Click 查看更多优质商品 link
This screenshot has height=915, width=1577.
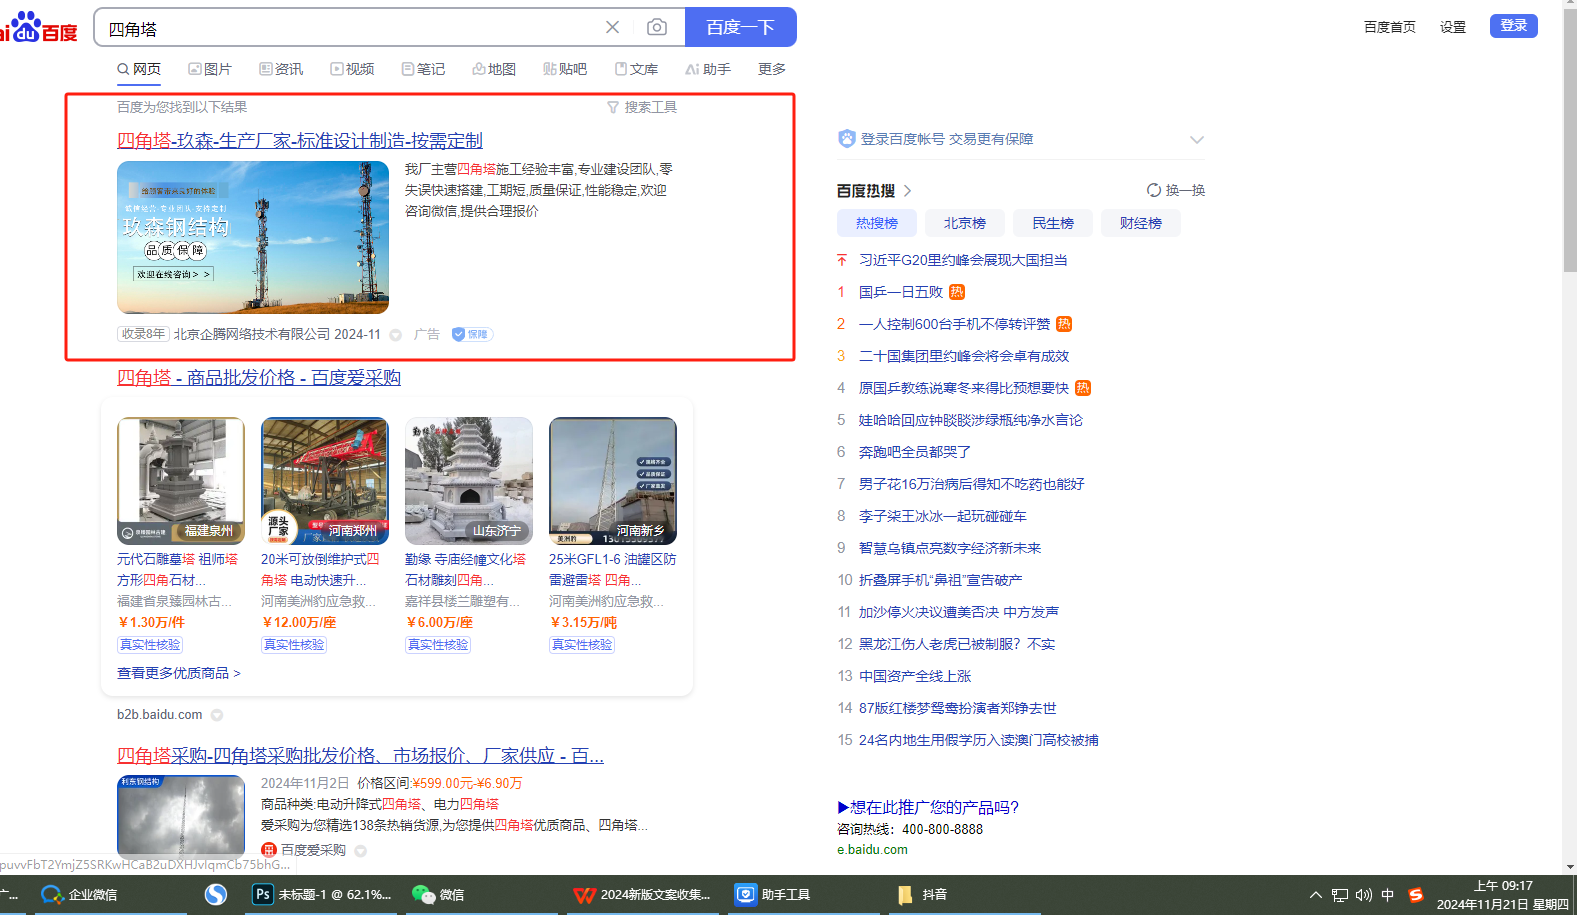(x=179, y=673)
